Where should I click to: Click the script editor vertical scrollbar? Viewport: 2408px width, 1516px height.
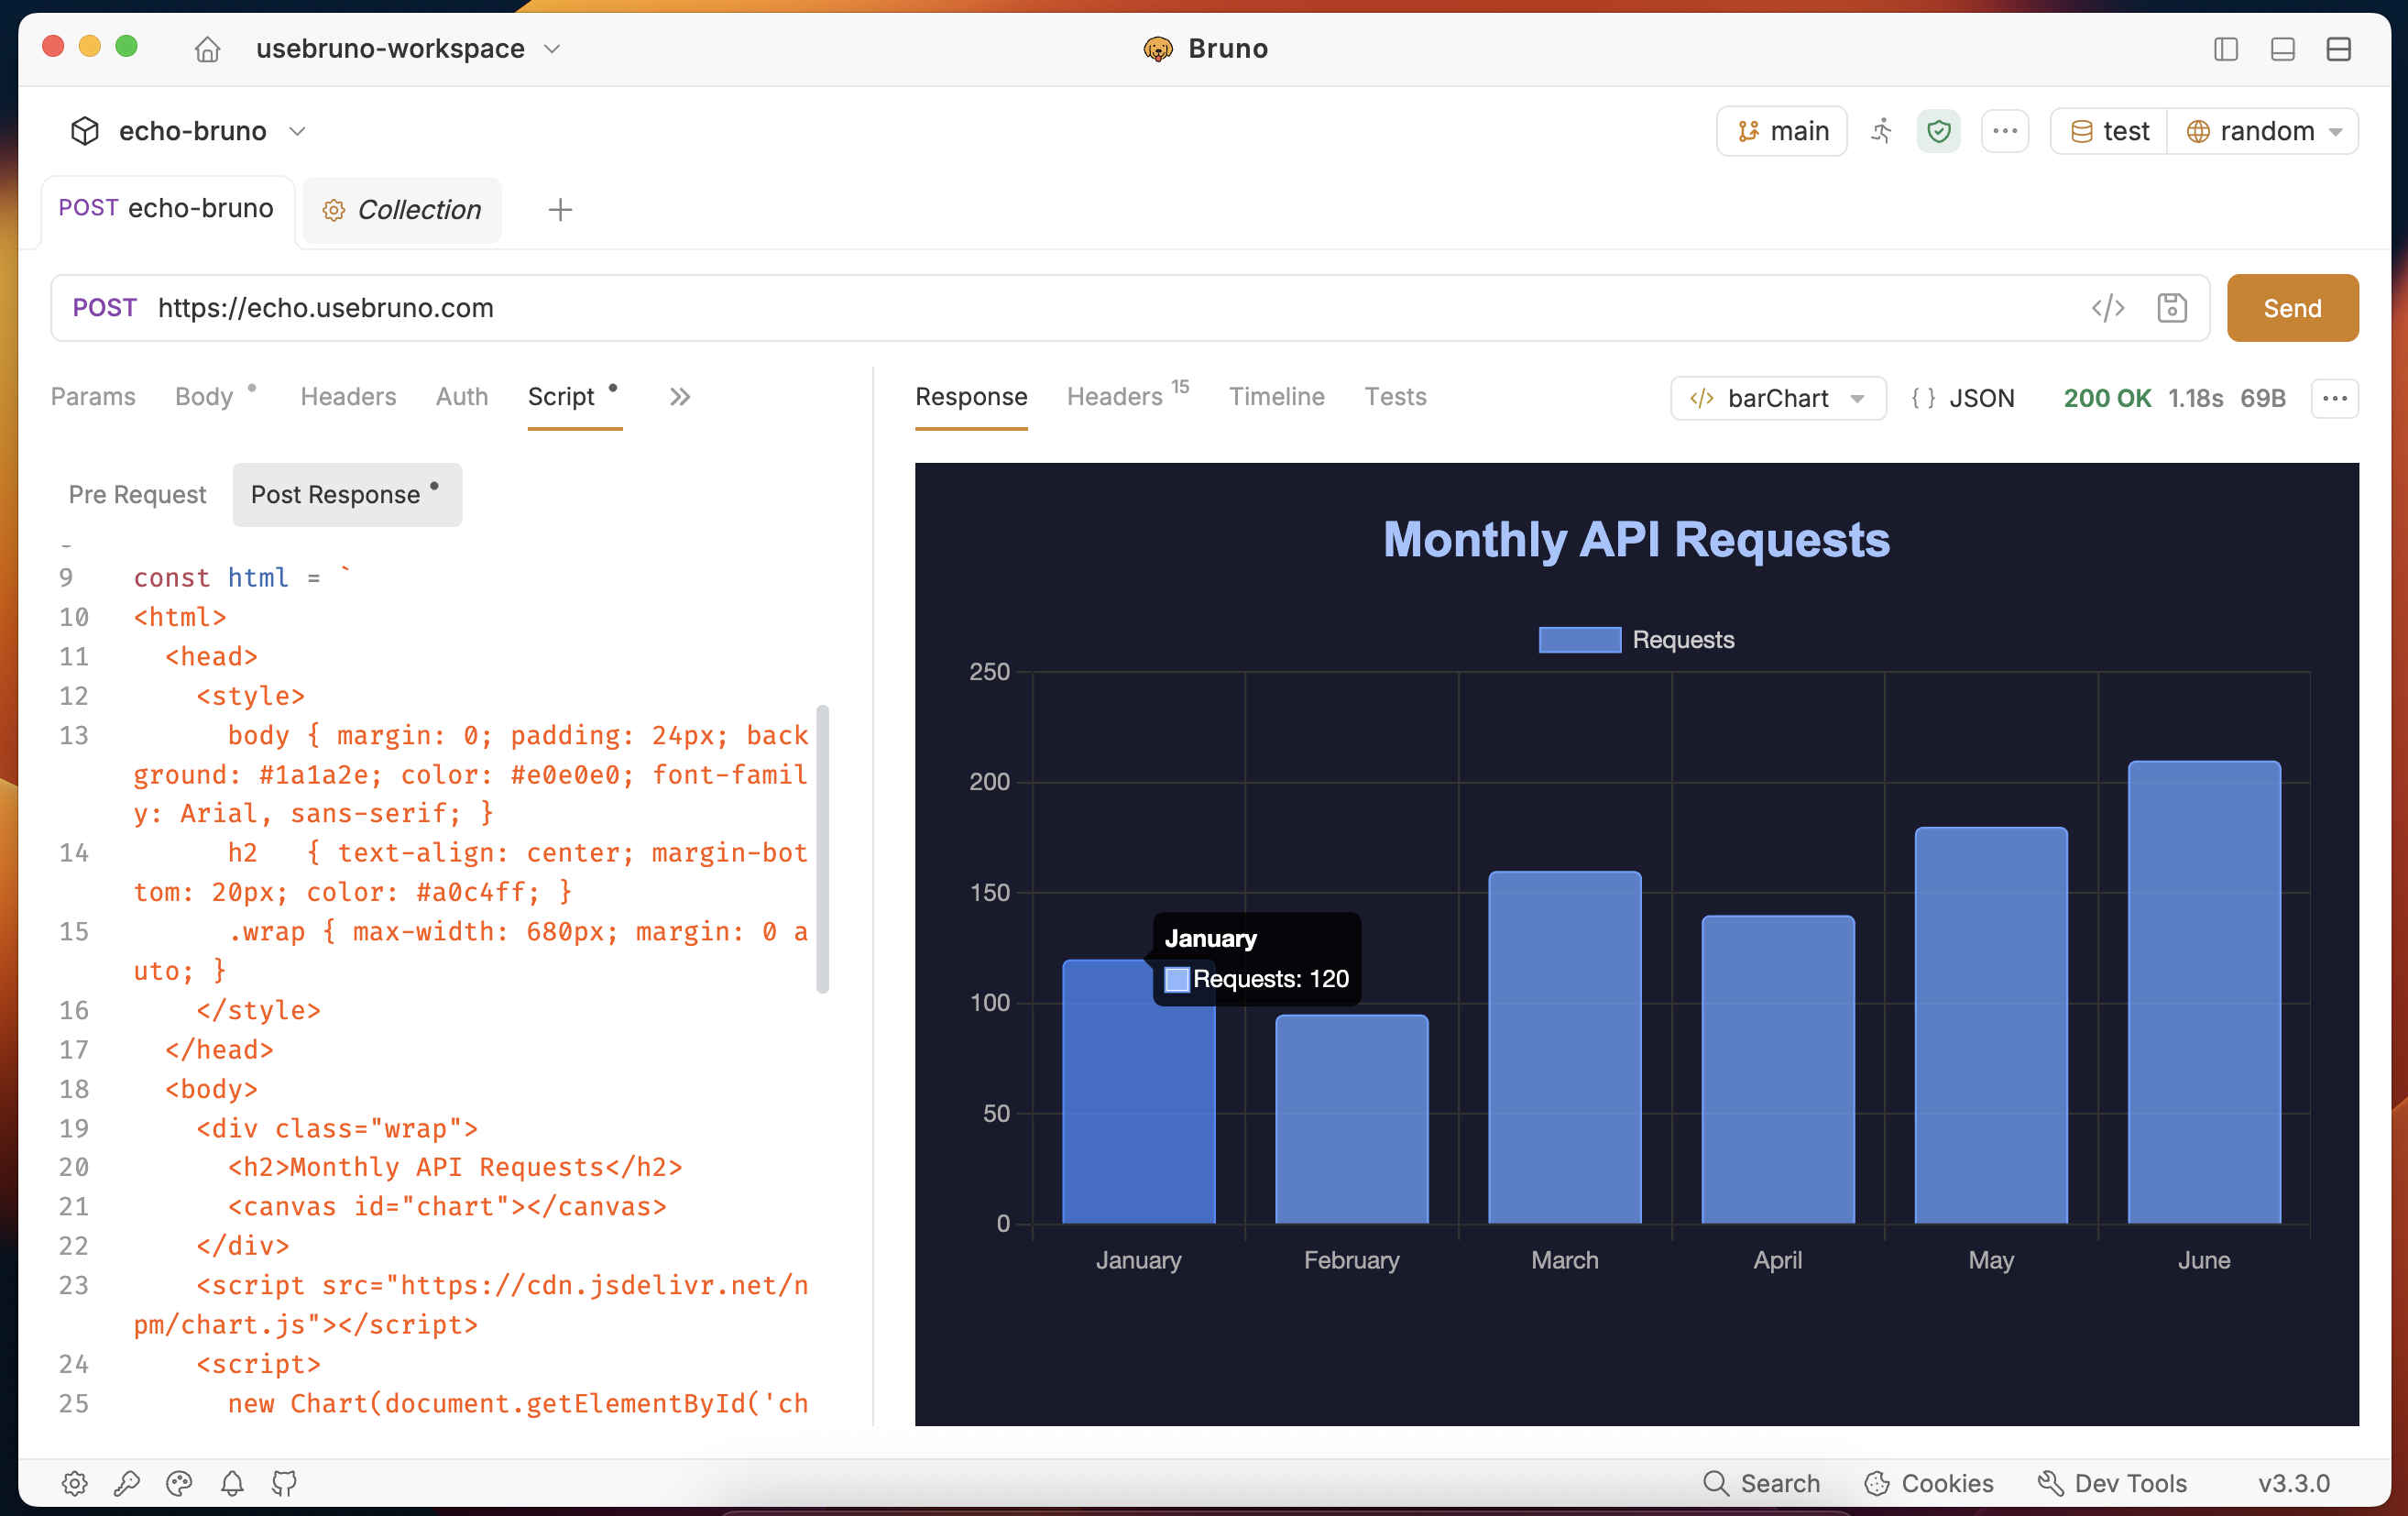pos(823,849)
